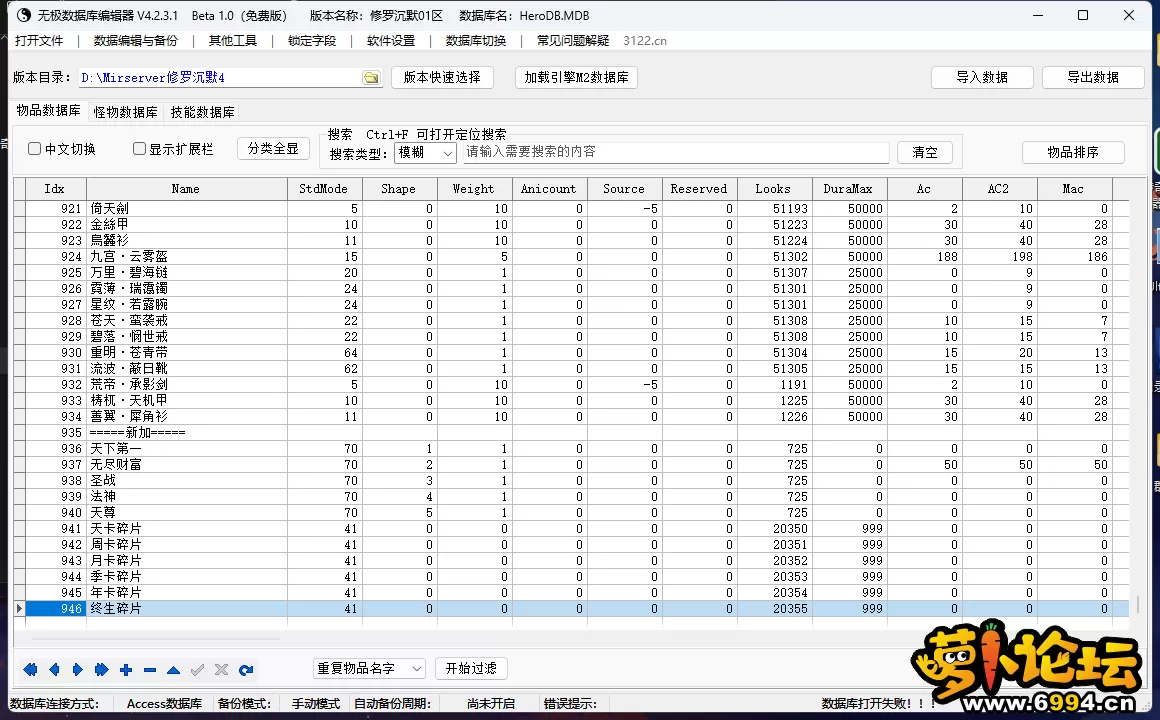Select the 天下第一 name cell
The width and height of the screenshot is (1160, 720).
tap(186, 448)
